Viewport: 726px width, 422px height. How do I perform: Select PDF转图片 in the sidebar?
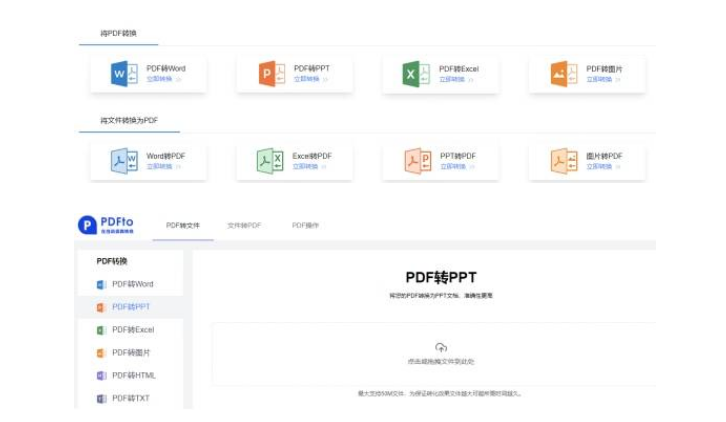click(131, 353)
